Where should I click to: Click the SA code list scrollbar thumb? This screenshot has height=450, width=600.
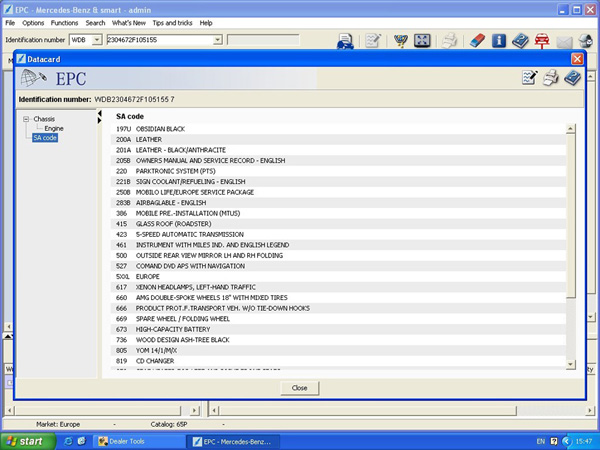point(570,215)
